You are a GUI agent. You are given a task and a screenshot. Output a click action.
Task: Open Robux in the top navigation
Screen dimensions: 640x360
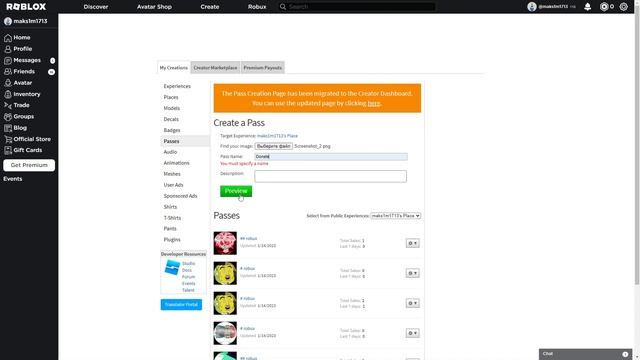pyautogui.click(x=257, y=7)
